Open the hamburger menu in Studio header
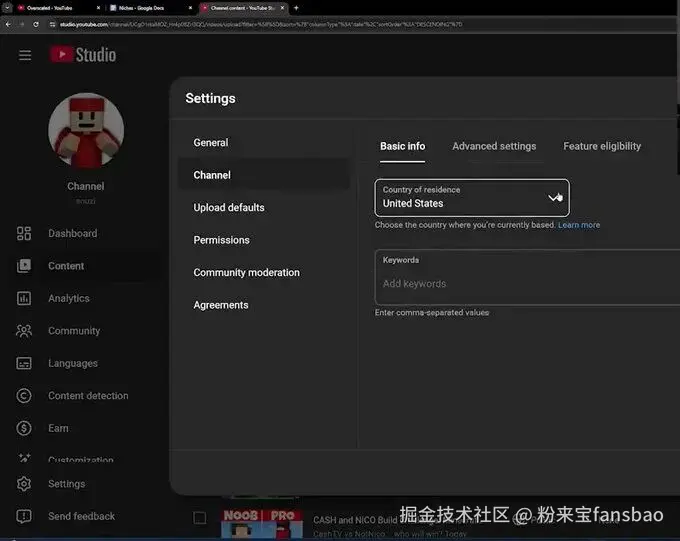Image resolution: width=680 pixels, height=541 pixels. pyautogui.click(x=25, y=55)
